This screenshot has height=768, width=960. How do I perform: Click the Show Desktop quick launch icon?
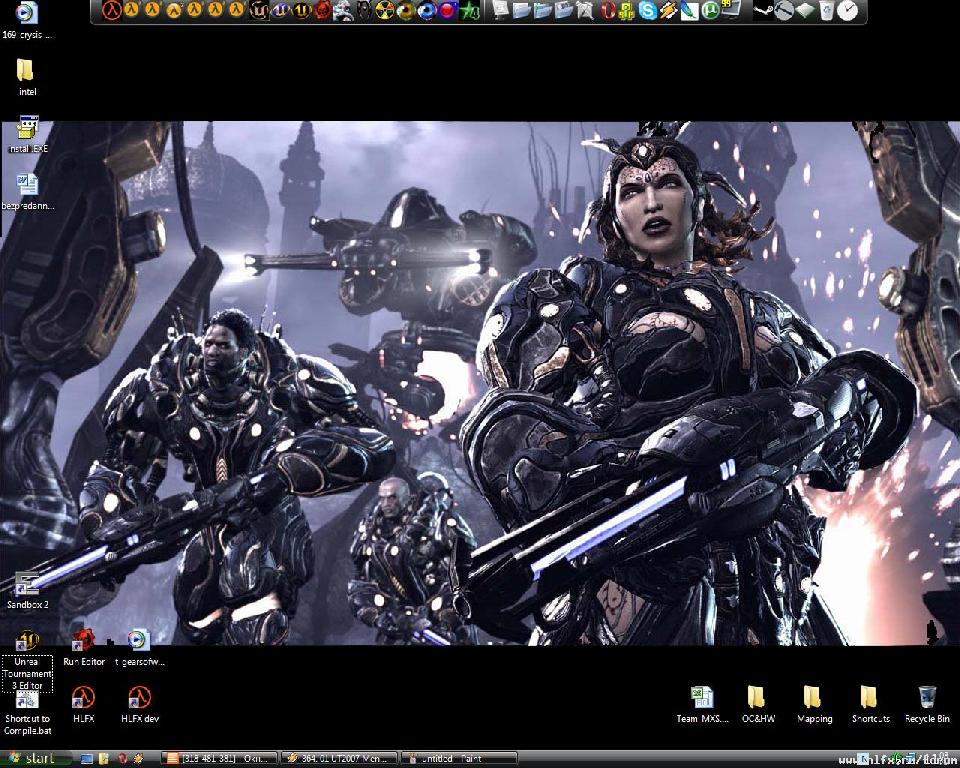[87, 759]
